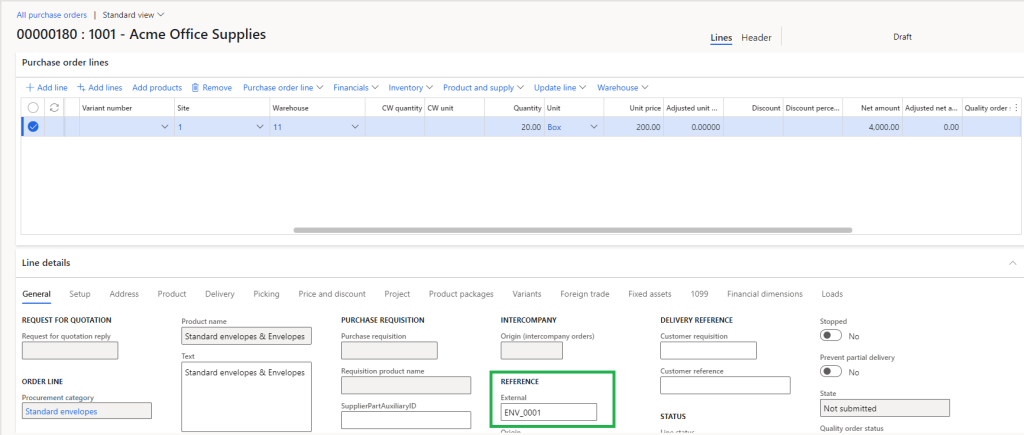Click the Add line plus icon
Image resolution: width=1024 pixels, height=435 pixels.
(30, 87)
